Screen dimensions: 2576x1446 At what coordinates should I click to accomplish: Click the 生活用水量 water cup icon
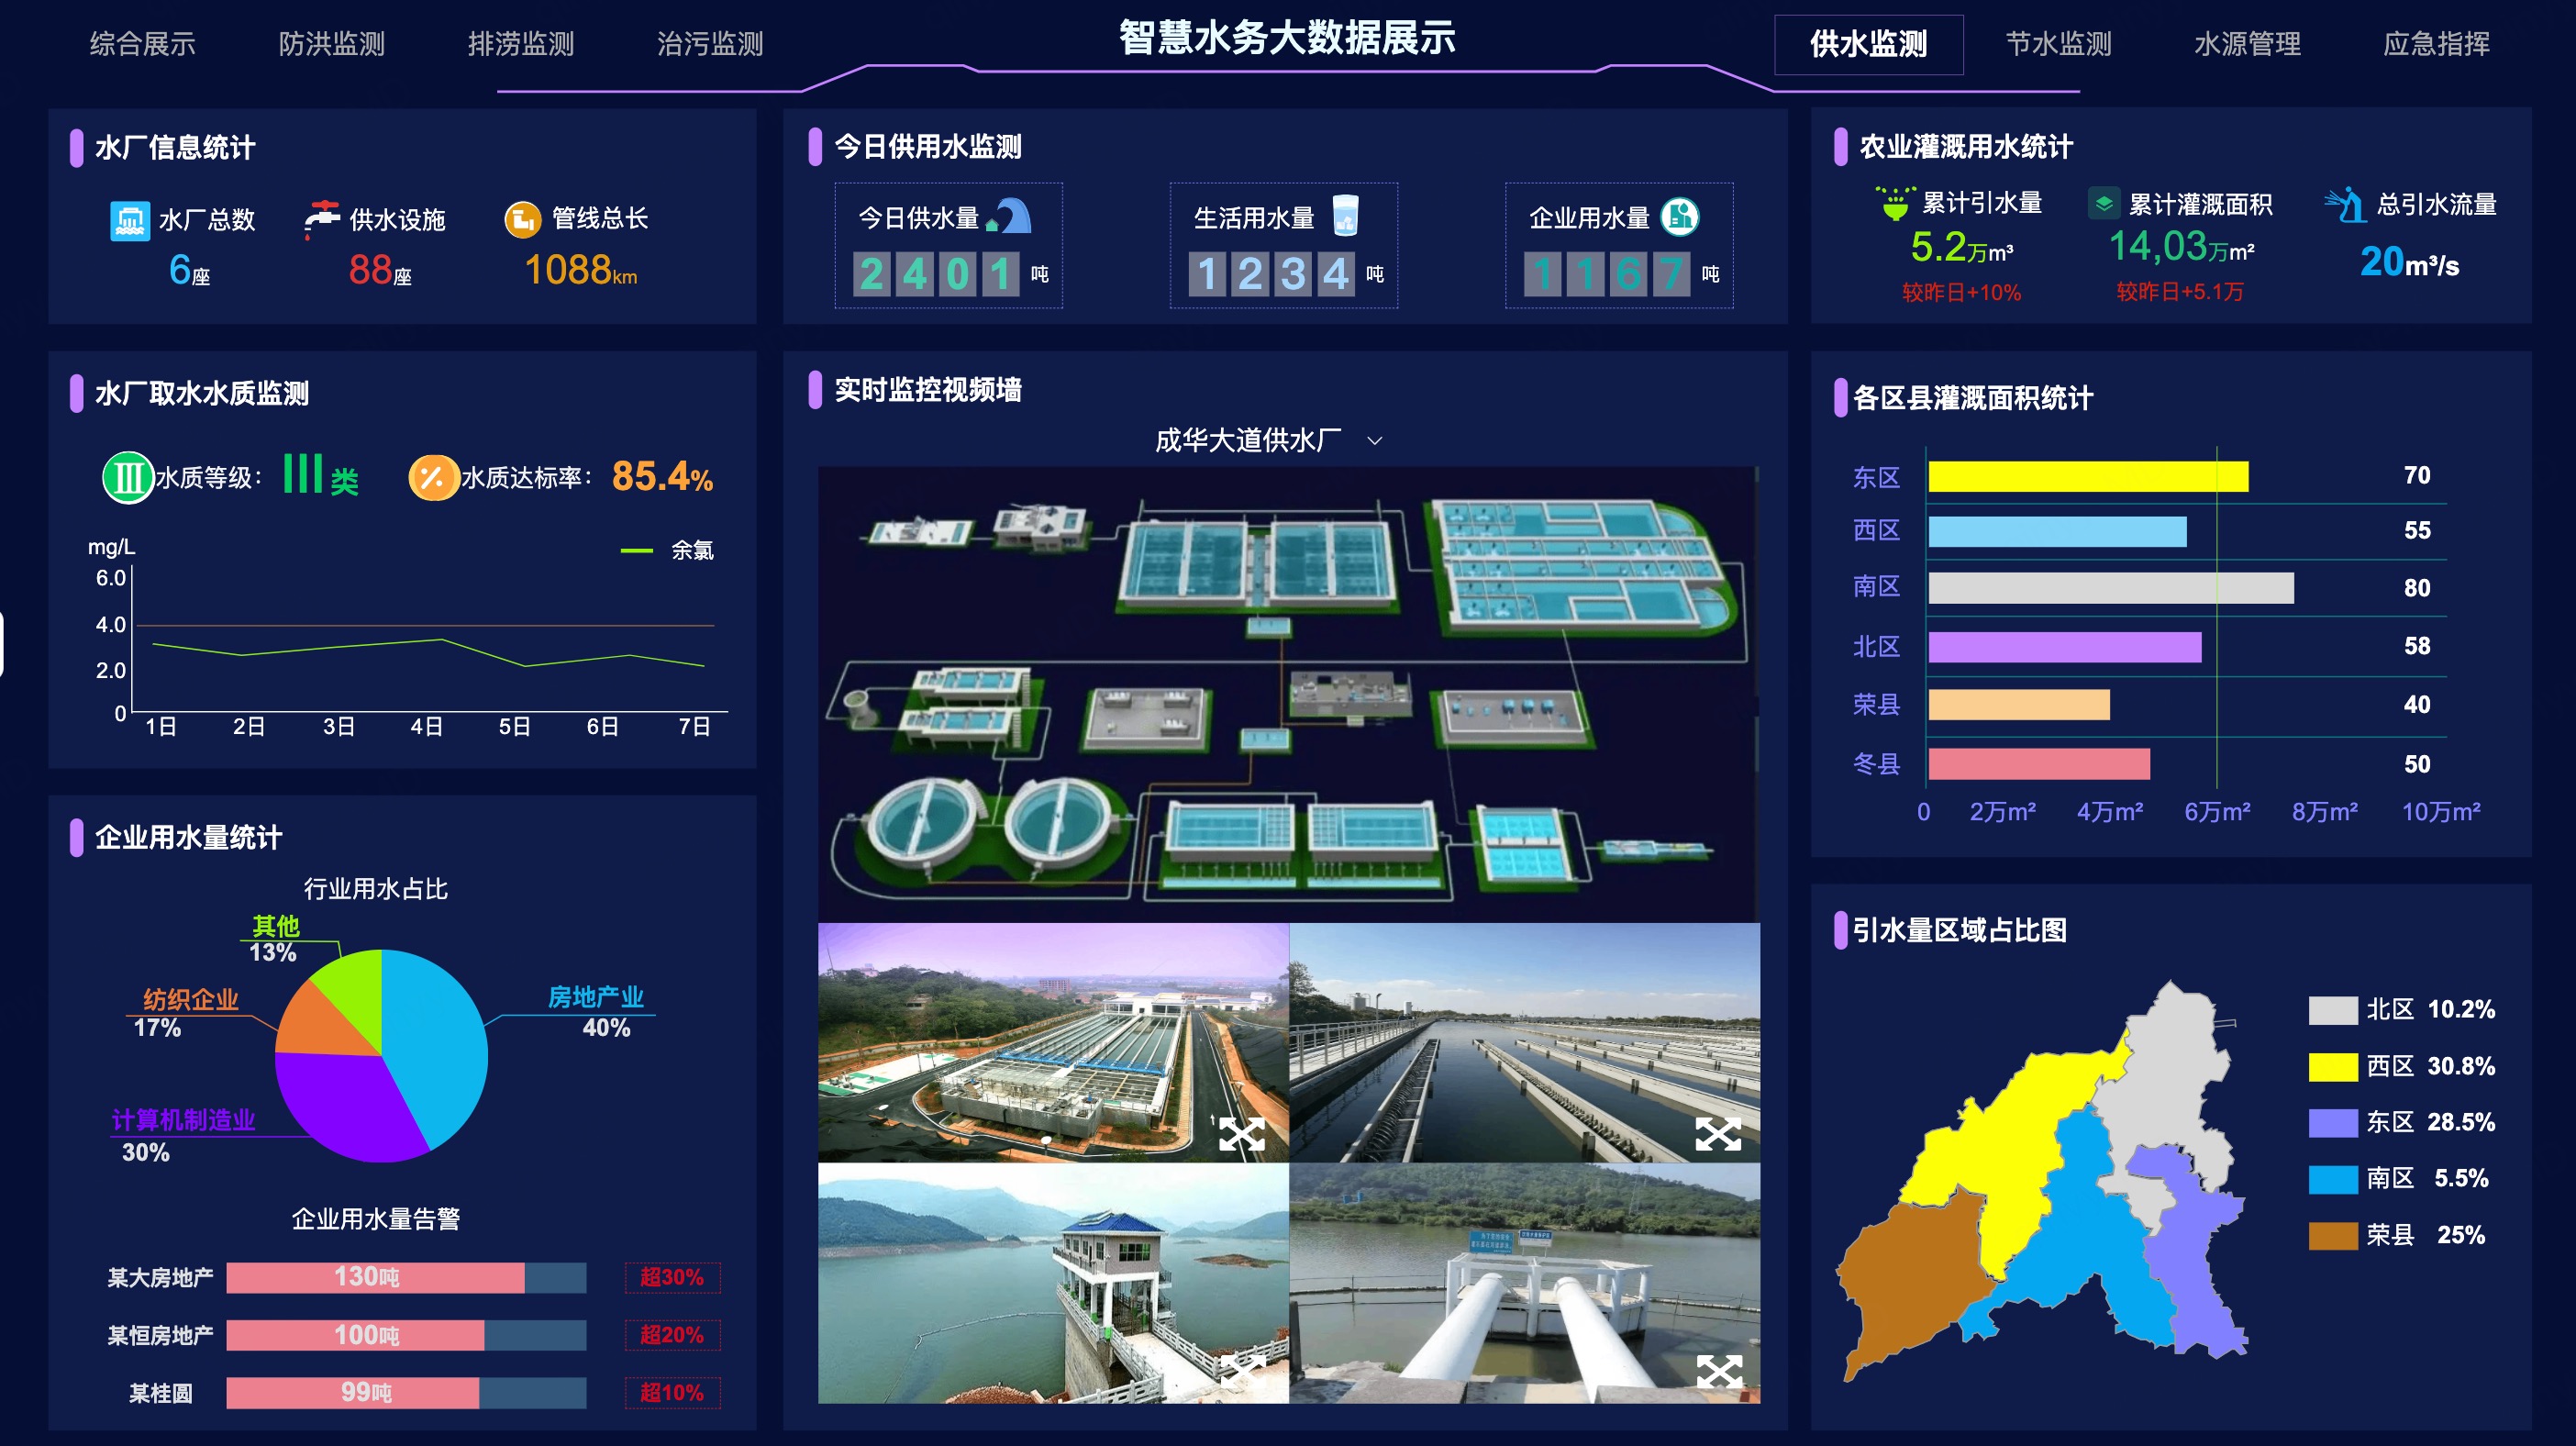point(1346,215)
